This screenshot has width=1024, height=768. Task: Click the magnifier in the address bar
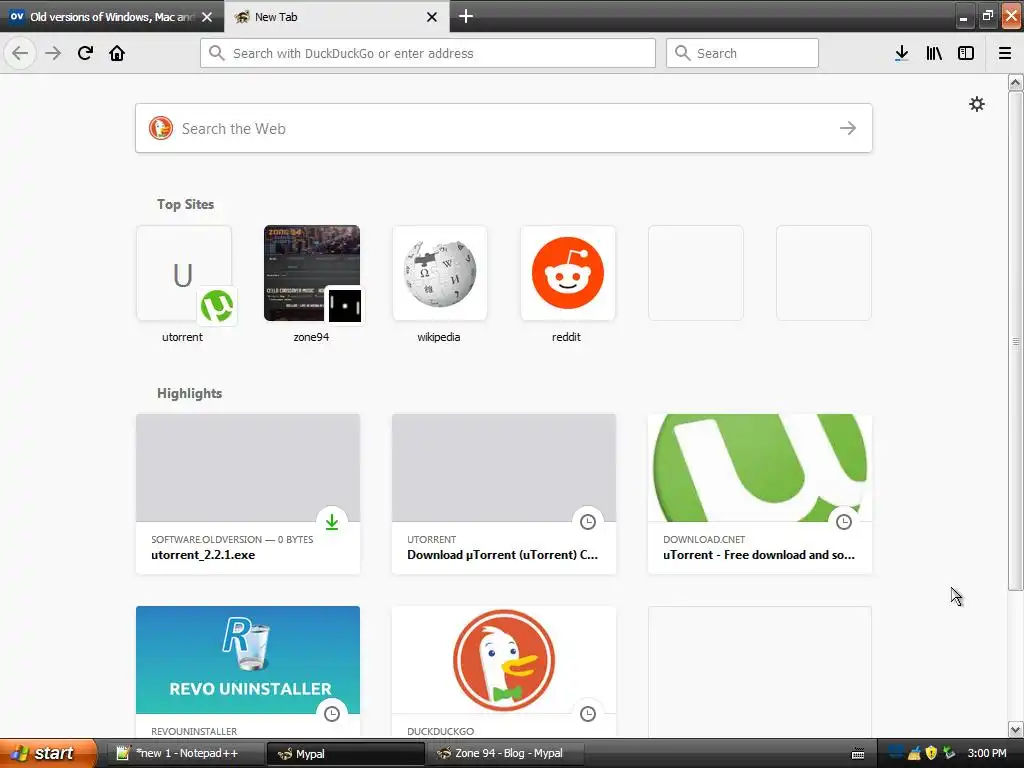217,53
